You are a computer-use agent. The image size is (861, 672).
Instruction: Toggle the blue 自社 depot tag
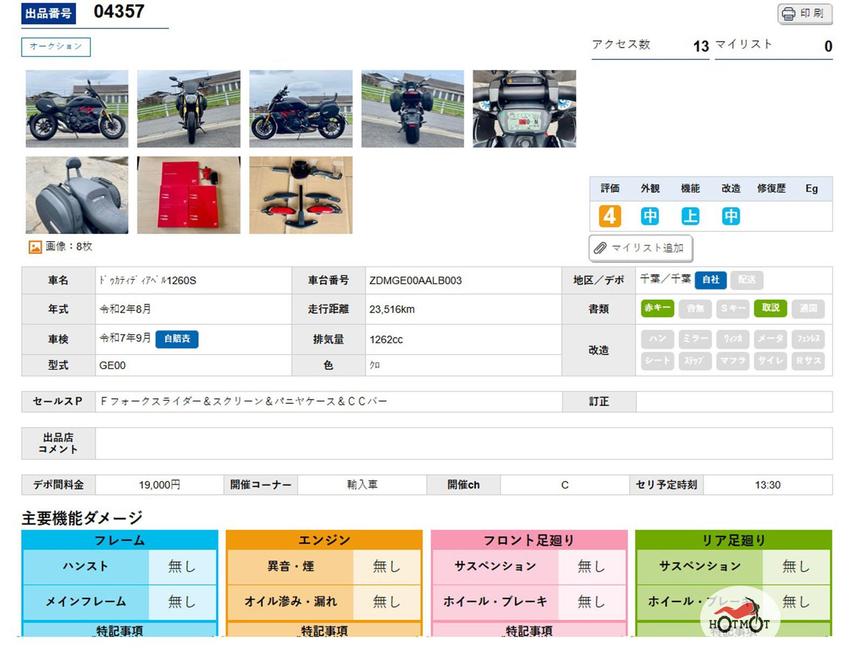pyautogui.click(x=710, y=281)
